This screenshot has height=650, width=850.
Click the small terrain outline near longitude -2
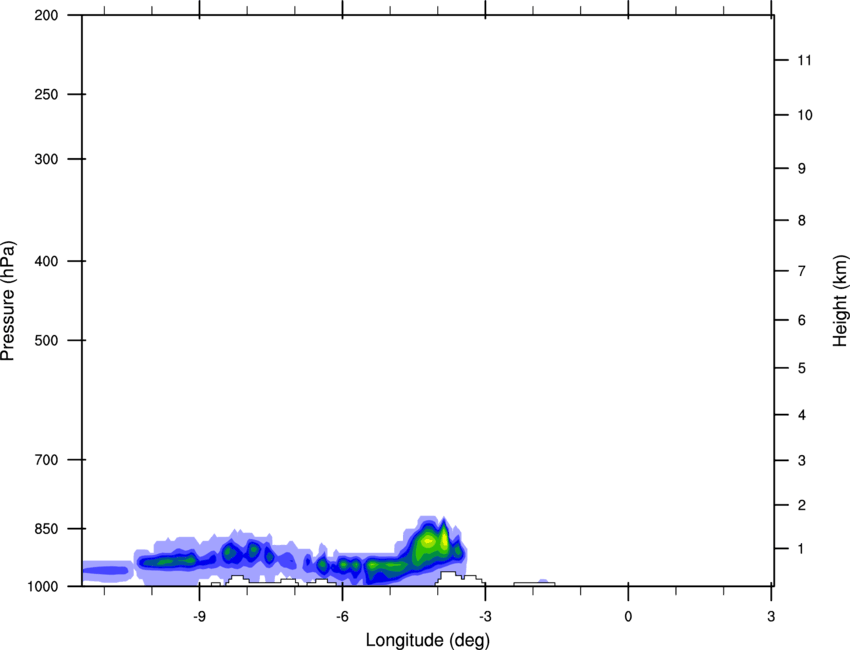click(534, 583)
